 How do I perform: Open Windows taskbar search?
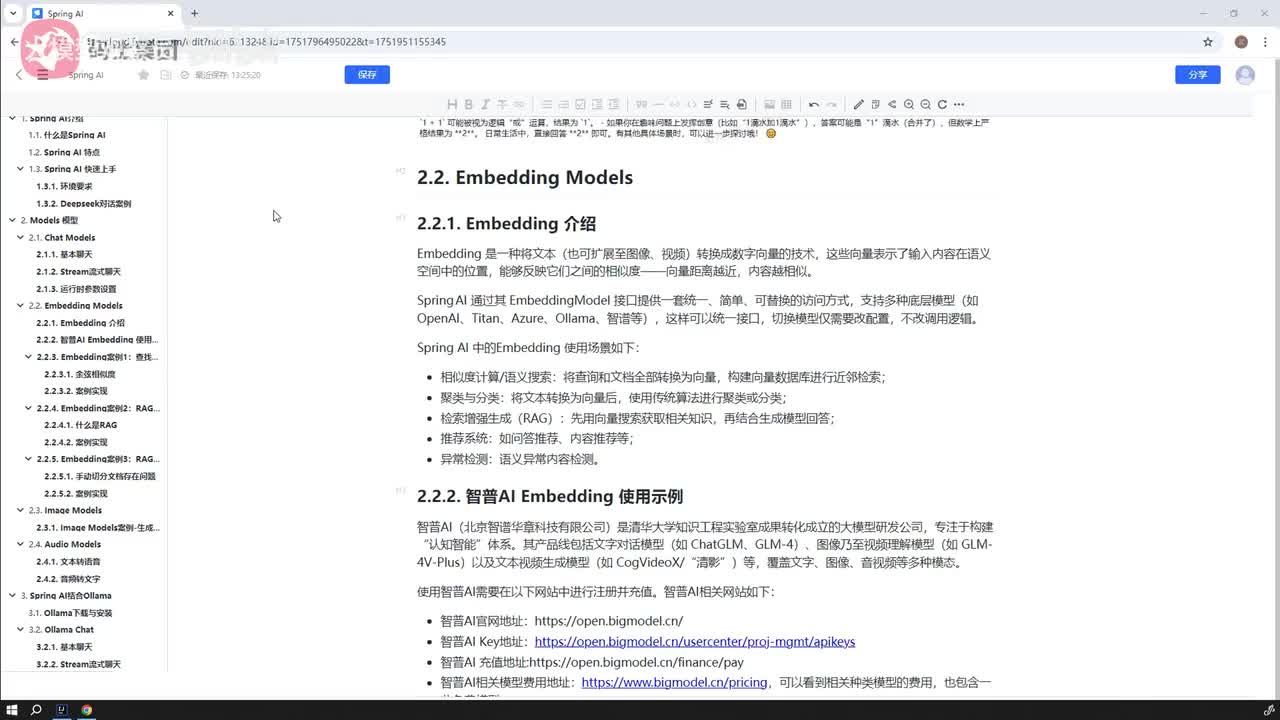[36, 710]
